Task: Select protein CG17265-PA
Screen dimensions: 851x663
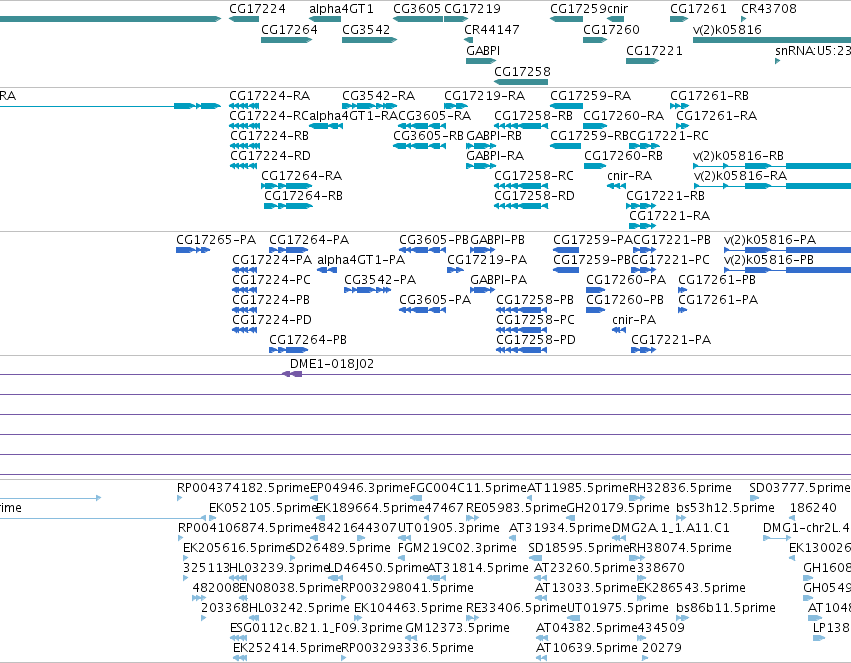Action: (x=193, y=250)
